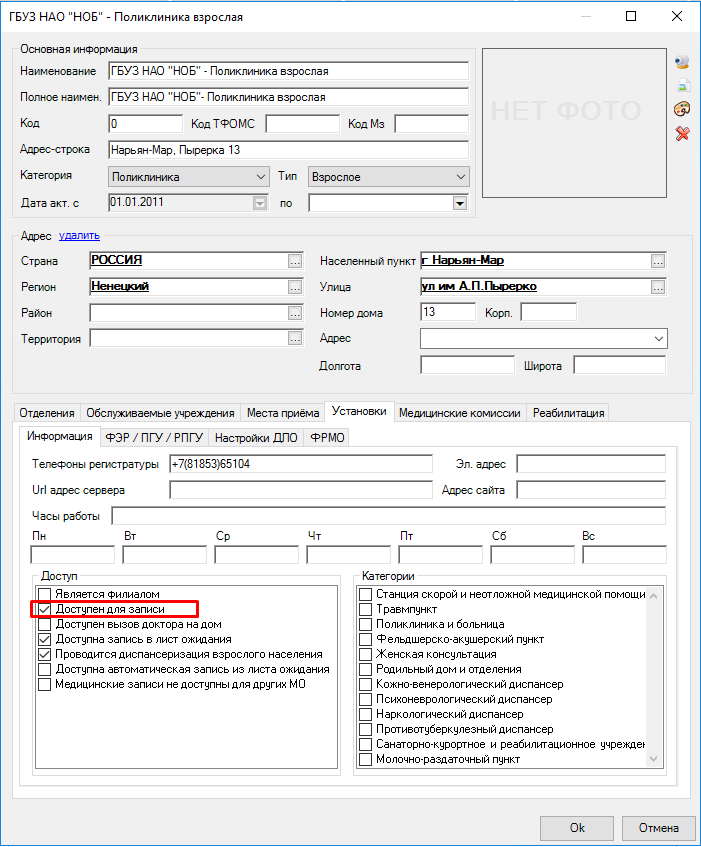Screen dimensions: 701x847
Task: Click the удалить address link
Action: (x=79, y=236)
